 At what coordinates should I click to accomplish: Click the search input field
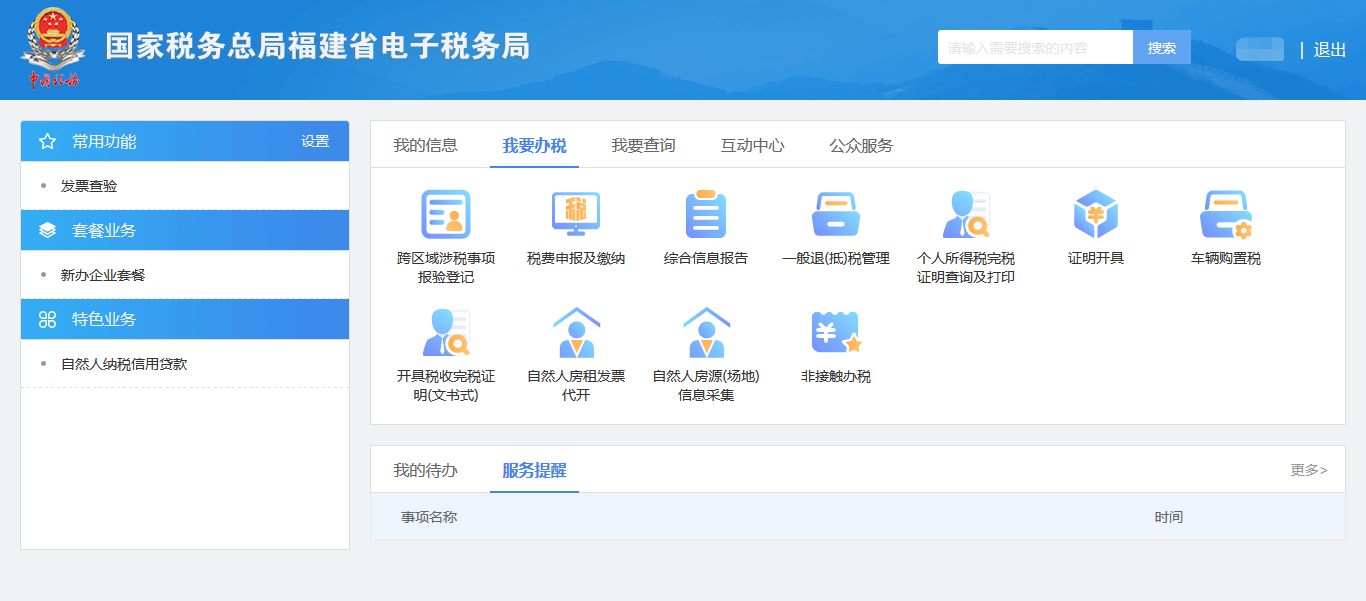[x=1035, y=46]
